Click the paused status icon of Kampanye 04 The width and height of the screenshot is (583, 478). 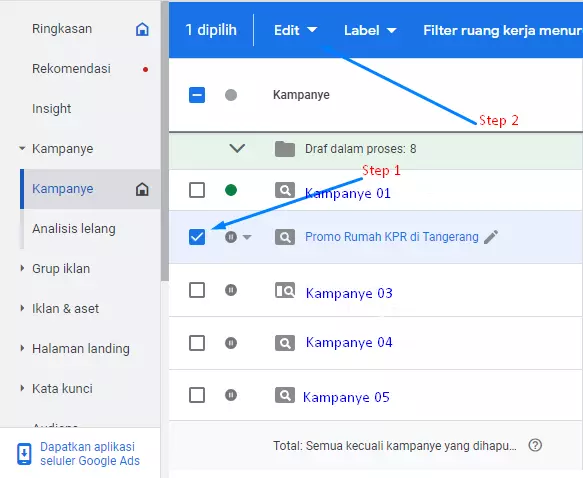click(231, 343)
